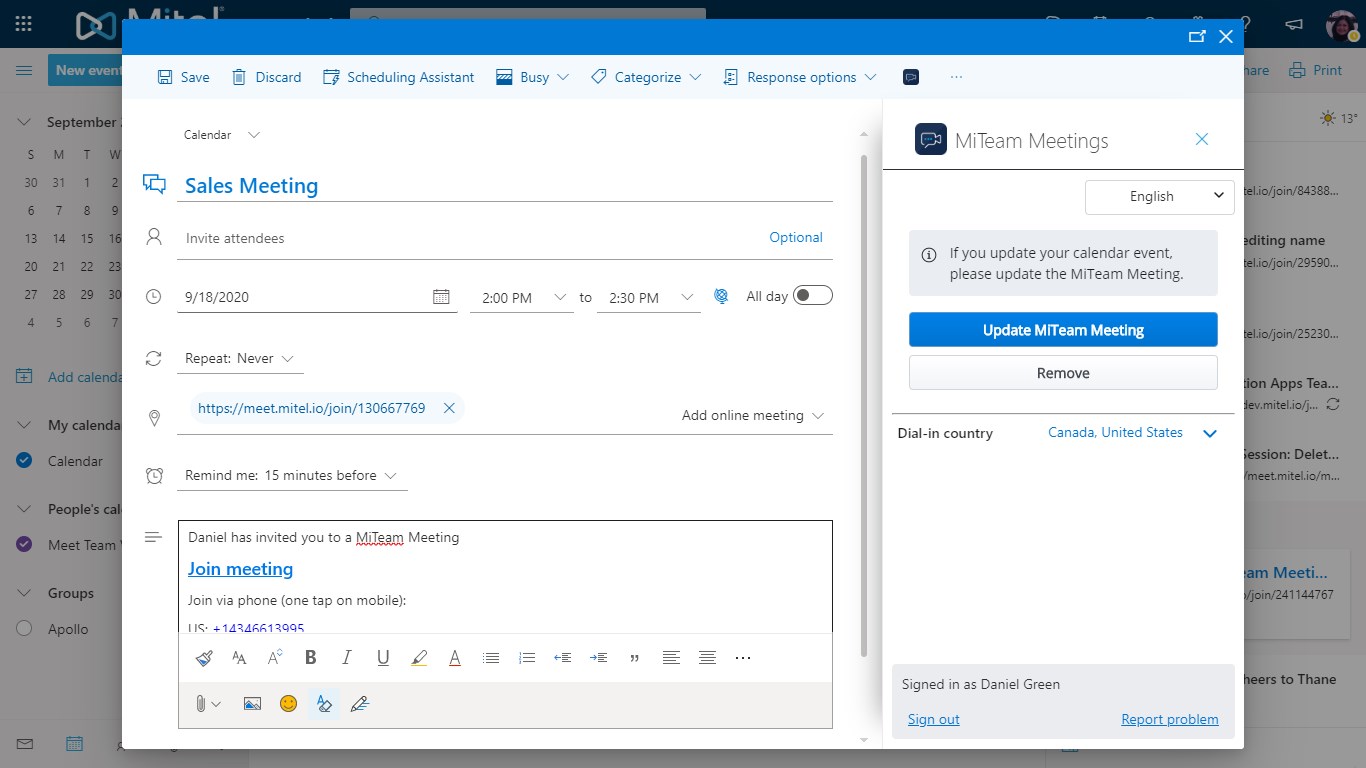Viewport: 1366px width, 768px height.
Task: Show more formatting options ellipsis
Action: click(x=743, y=658)
